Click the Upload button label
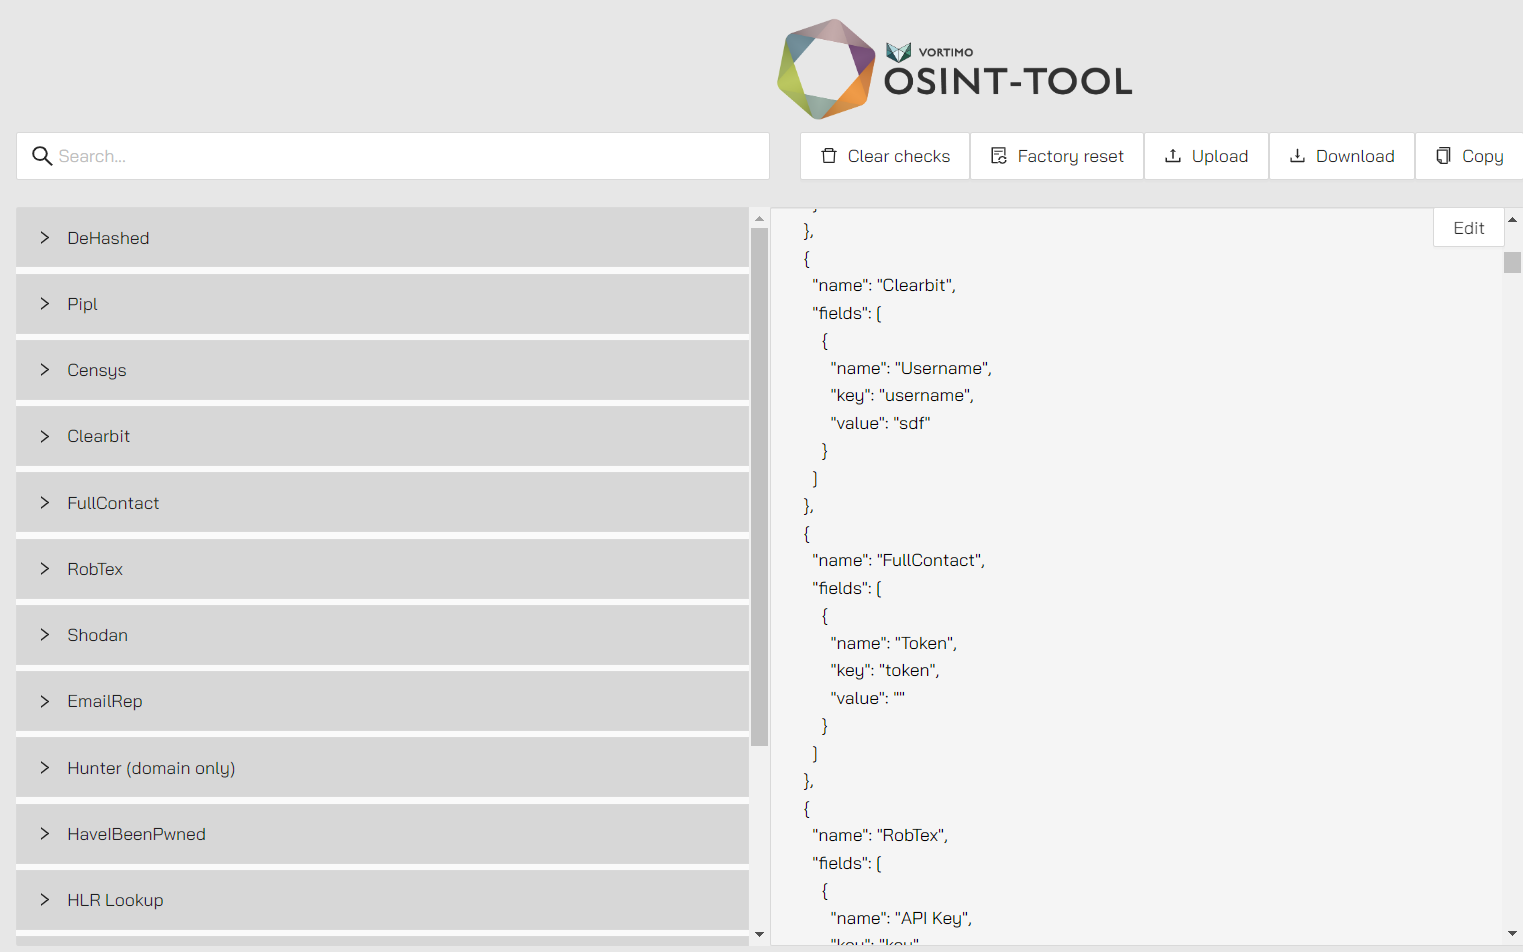This screenshot has width=1523, height=952. tap(1220, 156)
